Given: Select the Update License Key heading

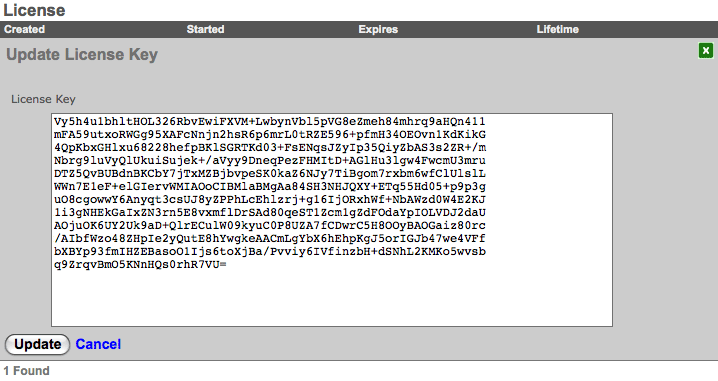Looking at the screenshot, I should point(82,54).
